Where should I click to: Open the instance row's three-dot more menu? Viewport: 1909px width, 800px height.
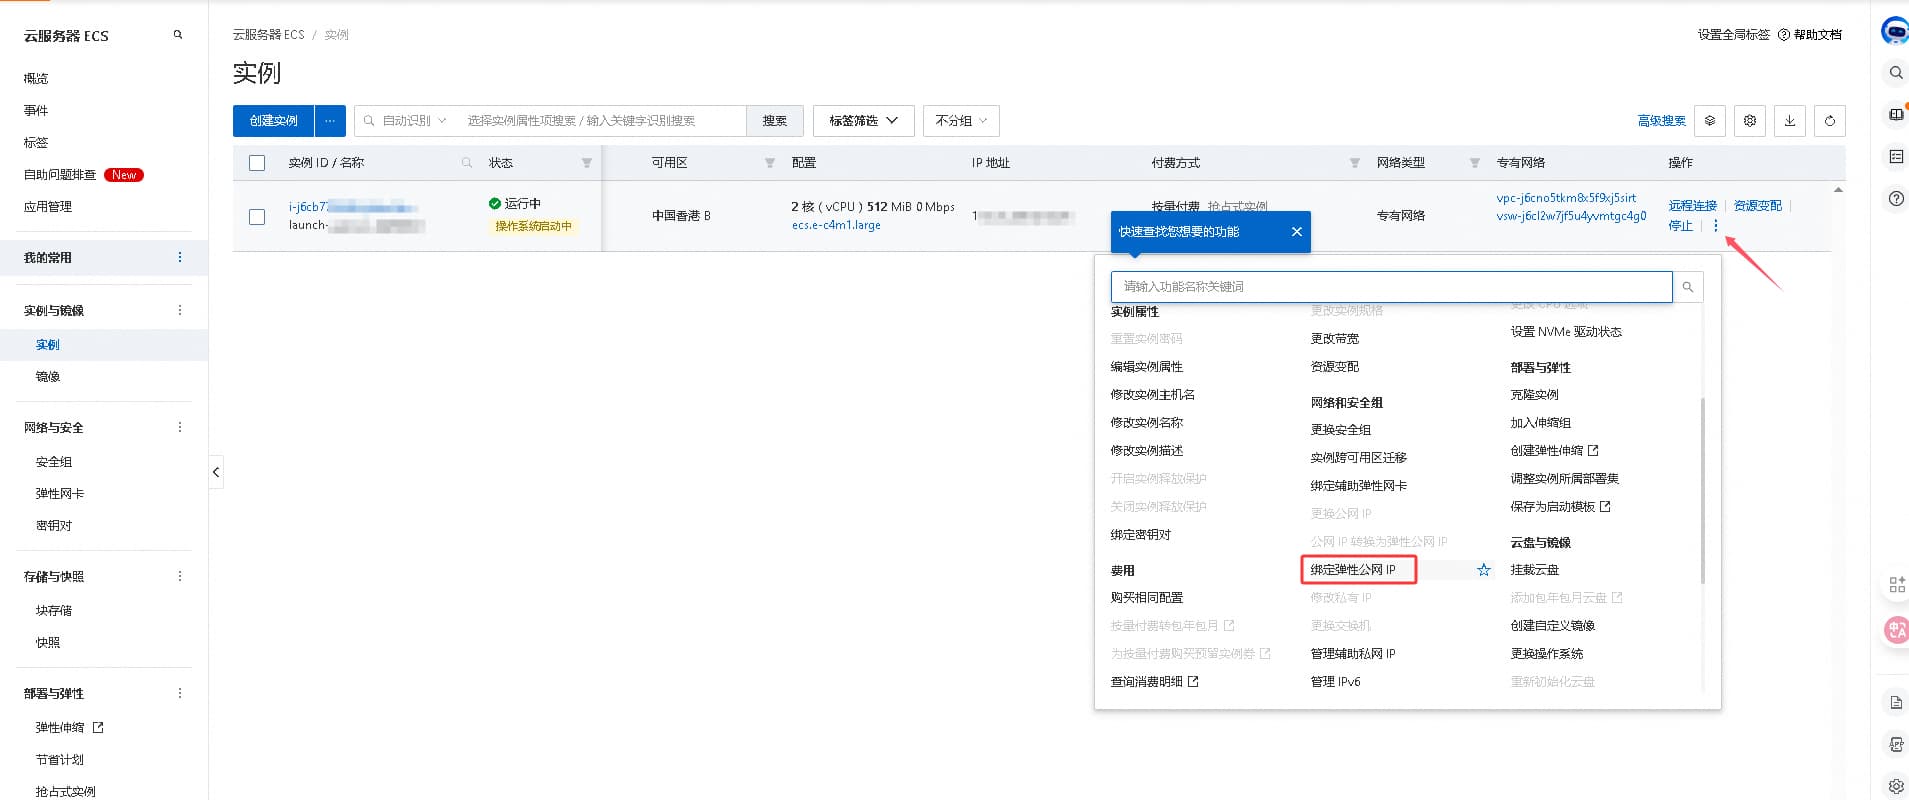click(1716, 226)
